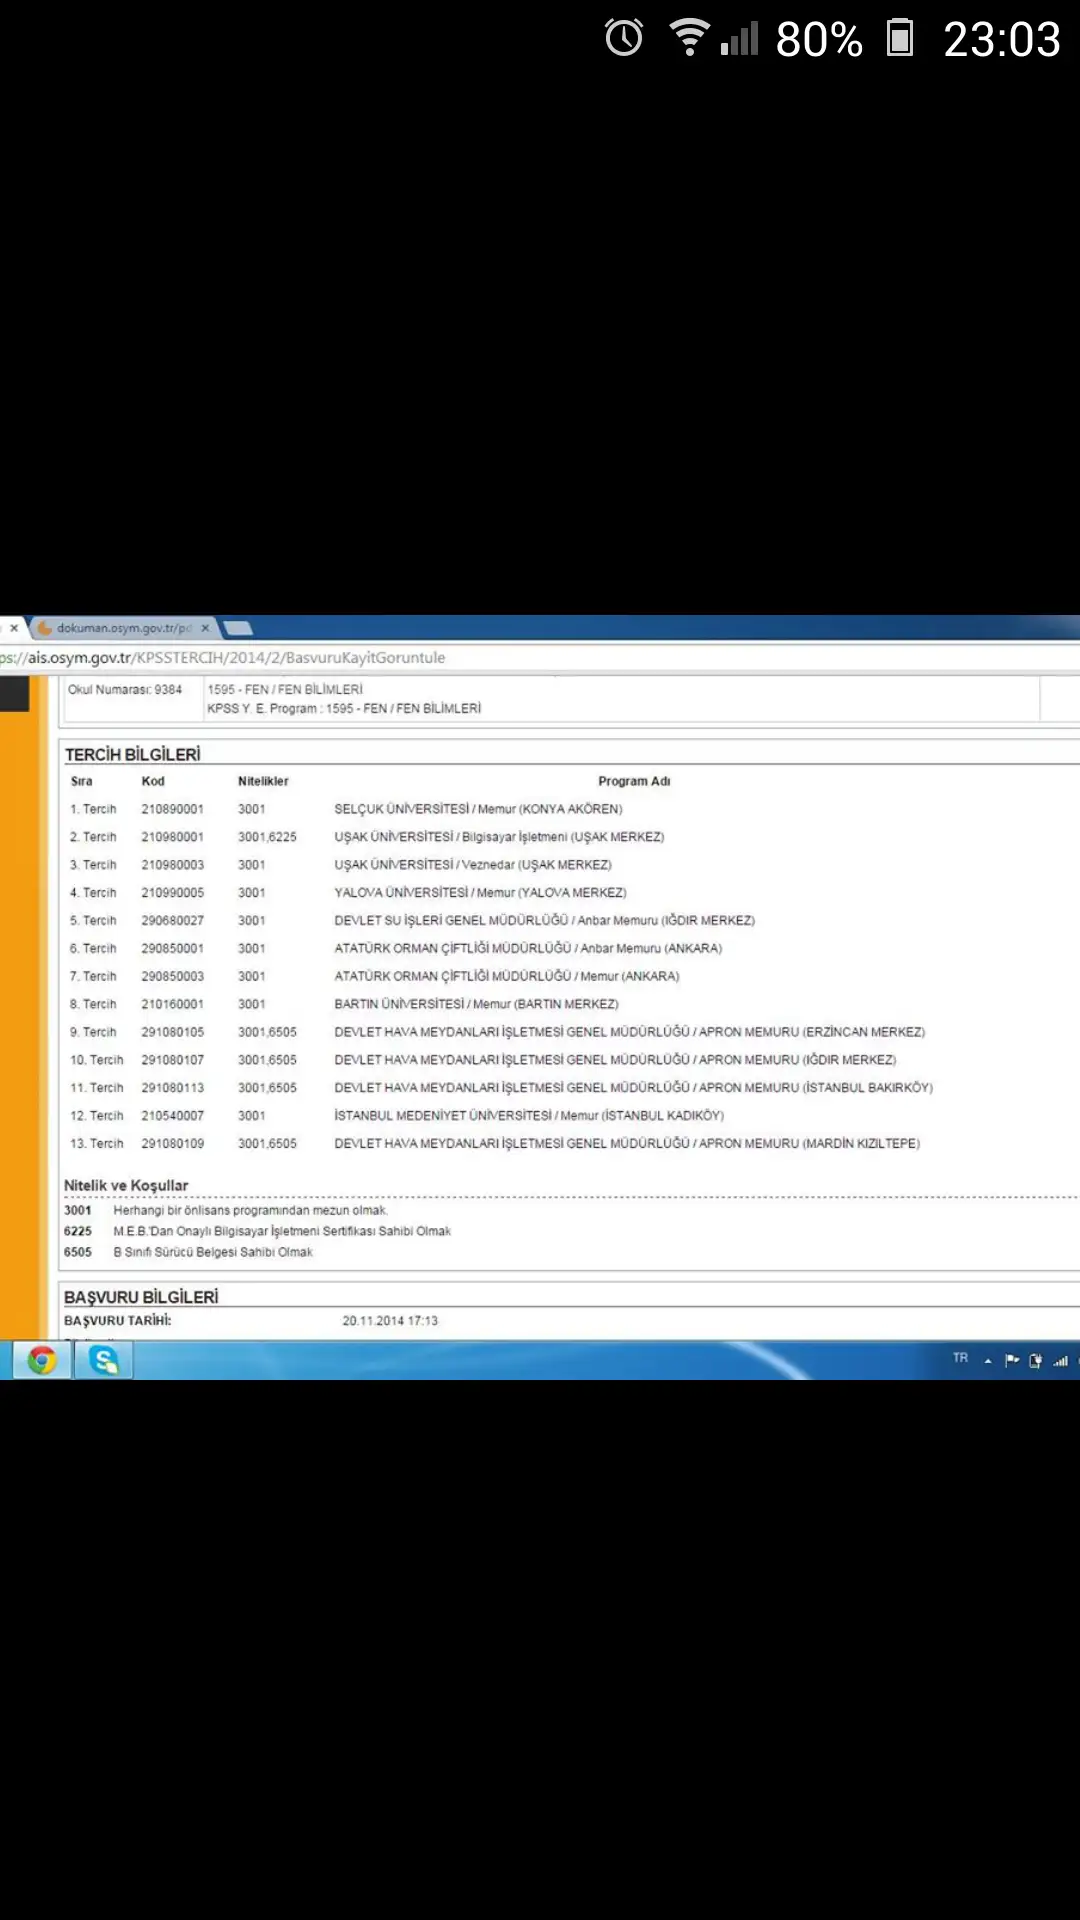Tap the 23:03 clock

[x=1002, y=40]
